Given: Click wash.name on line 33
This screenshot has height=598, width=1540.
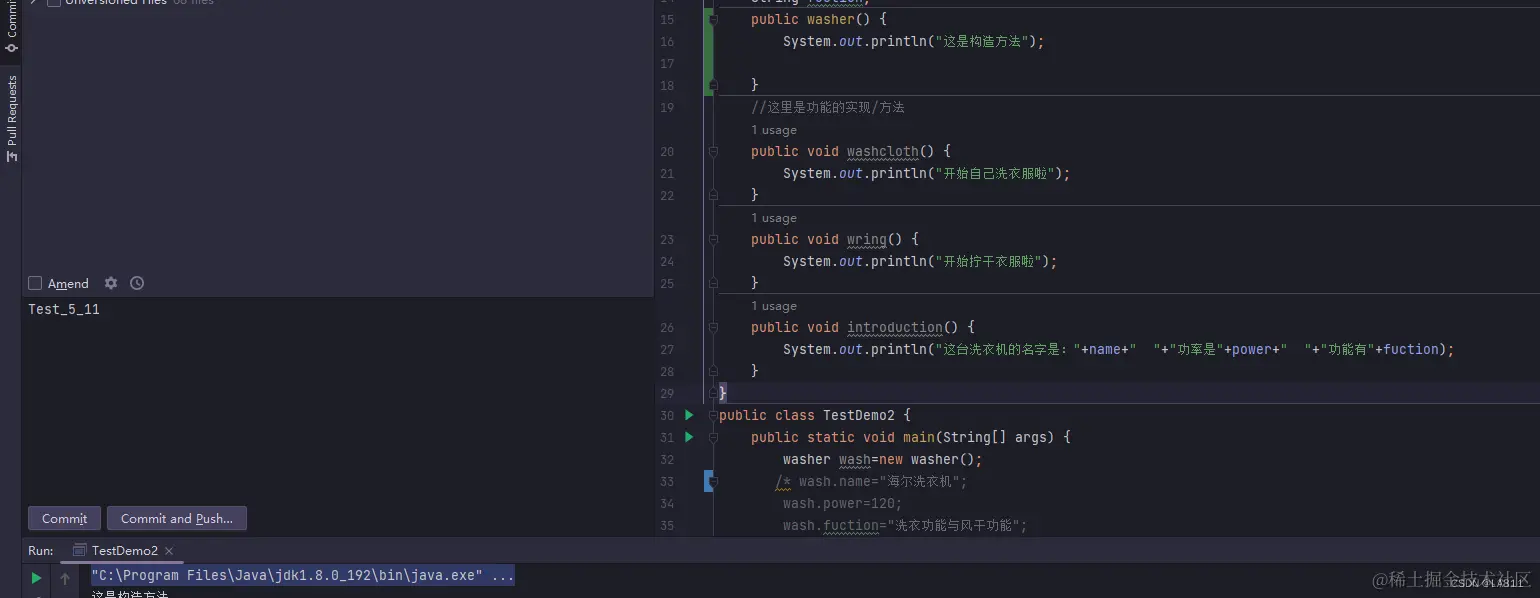Looking at the screenshot, I should pyautogui.click(x=834, y=482).
